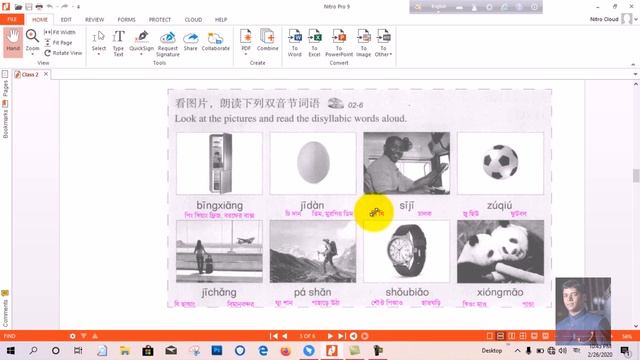Open Comments side panel
Viewport: 640px width, 360px height.
coord(5,309)
